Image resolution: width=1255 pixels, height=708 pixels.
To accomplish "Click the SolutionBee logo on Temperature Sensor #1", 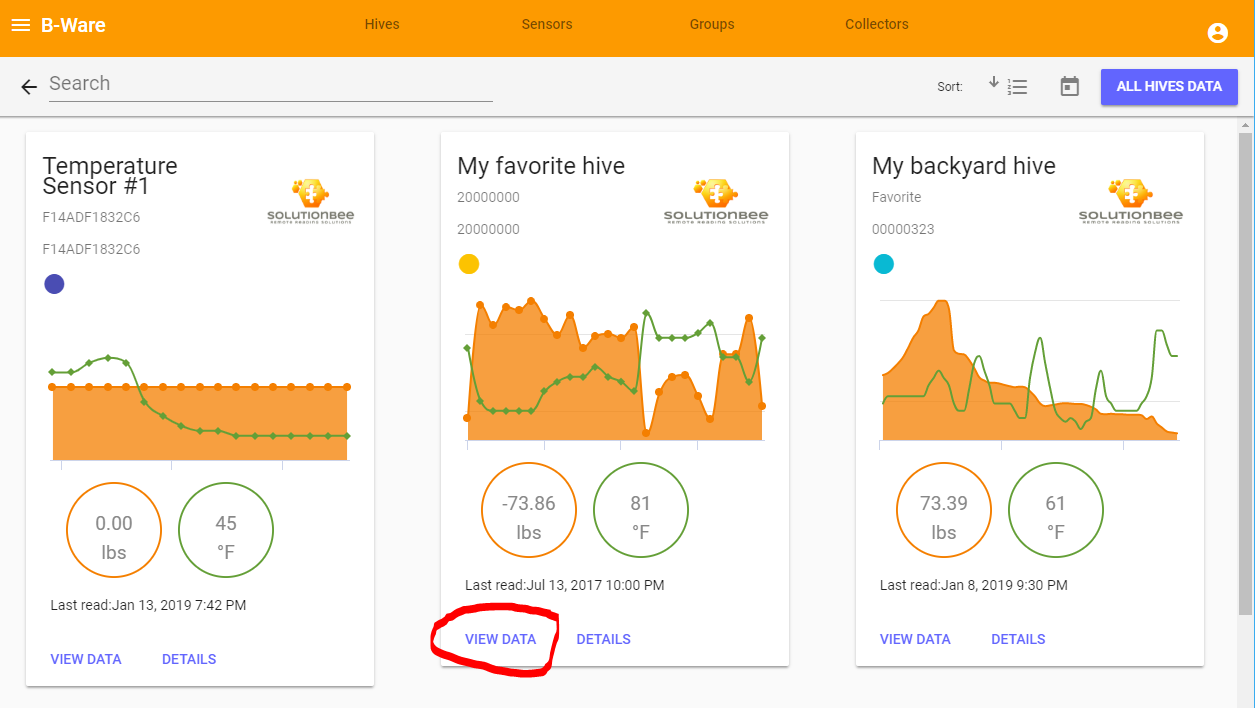I will coord(310,201).
